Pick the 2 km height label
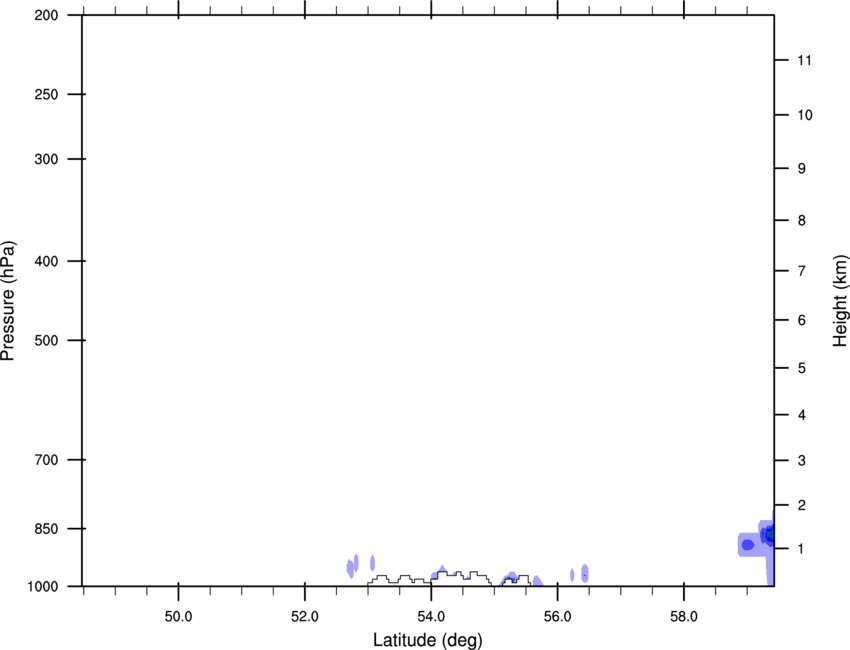 [801, 505]
